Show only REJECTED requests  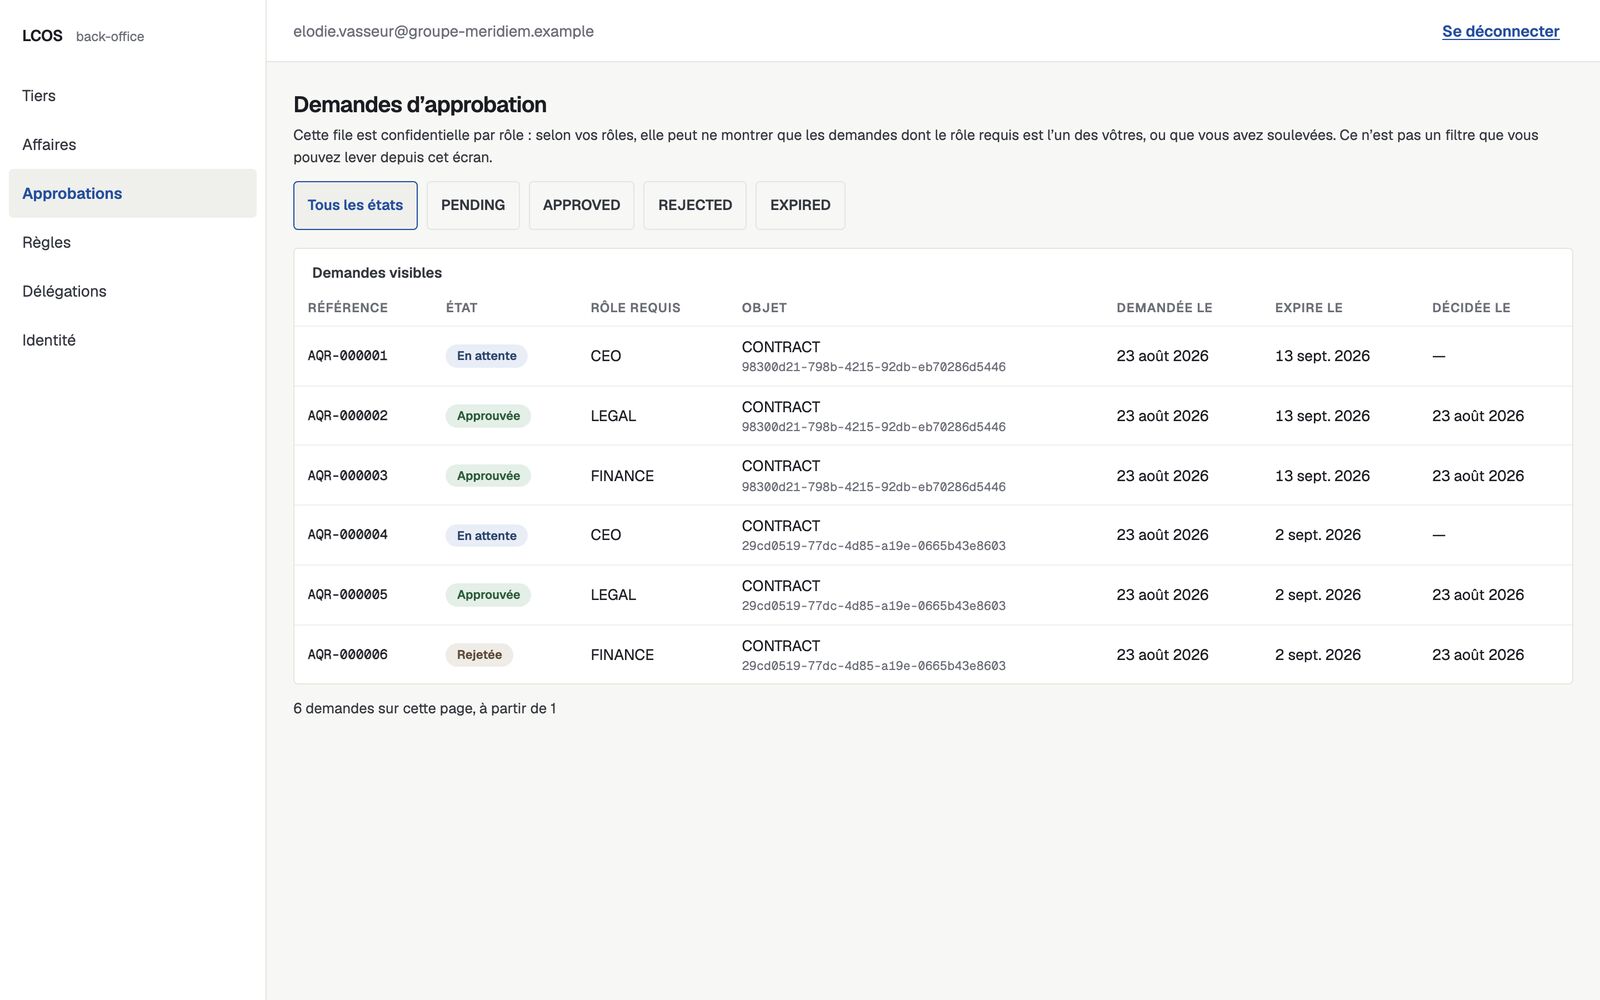coord(695,205)
